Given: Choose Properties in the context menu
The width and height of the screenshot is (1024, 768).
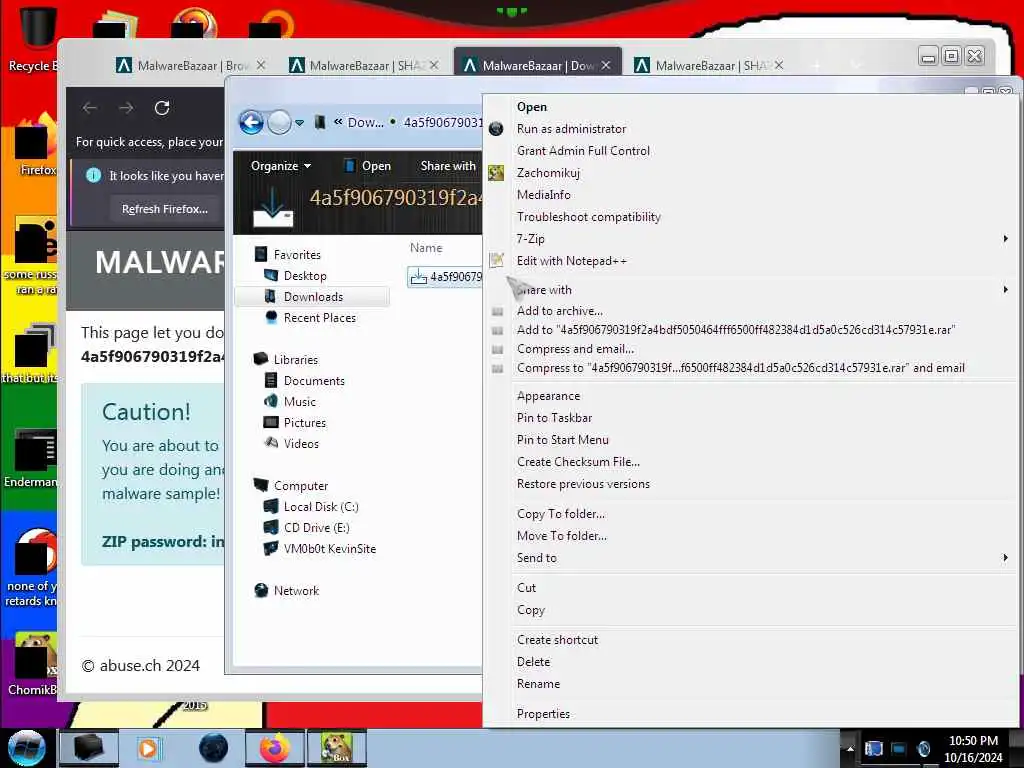Looking at the screenshot, I should (x=543, y=714).
